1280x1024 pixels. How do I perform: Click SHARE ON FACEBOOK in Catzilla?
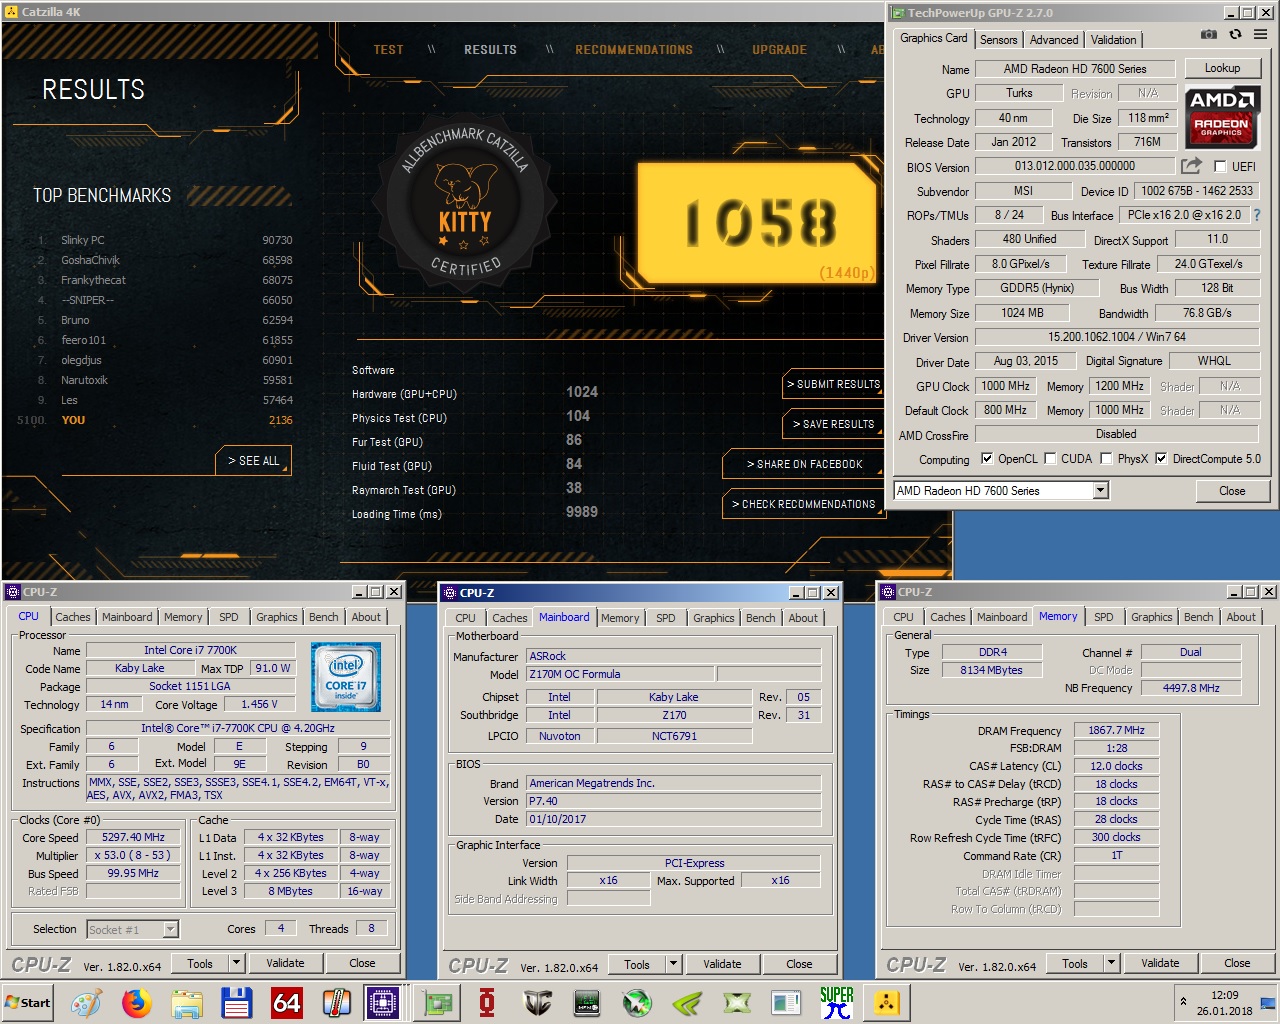point(804,464)
